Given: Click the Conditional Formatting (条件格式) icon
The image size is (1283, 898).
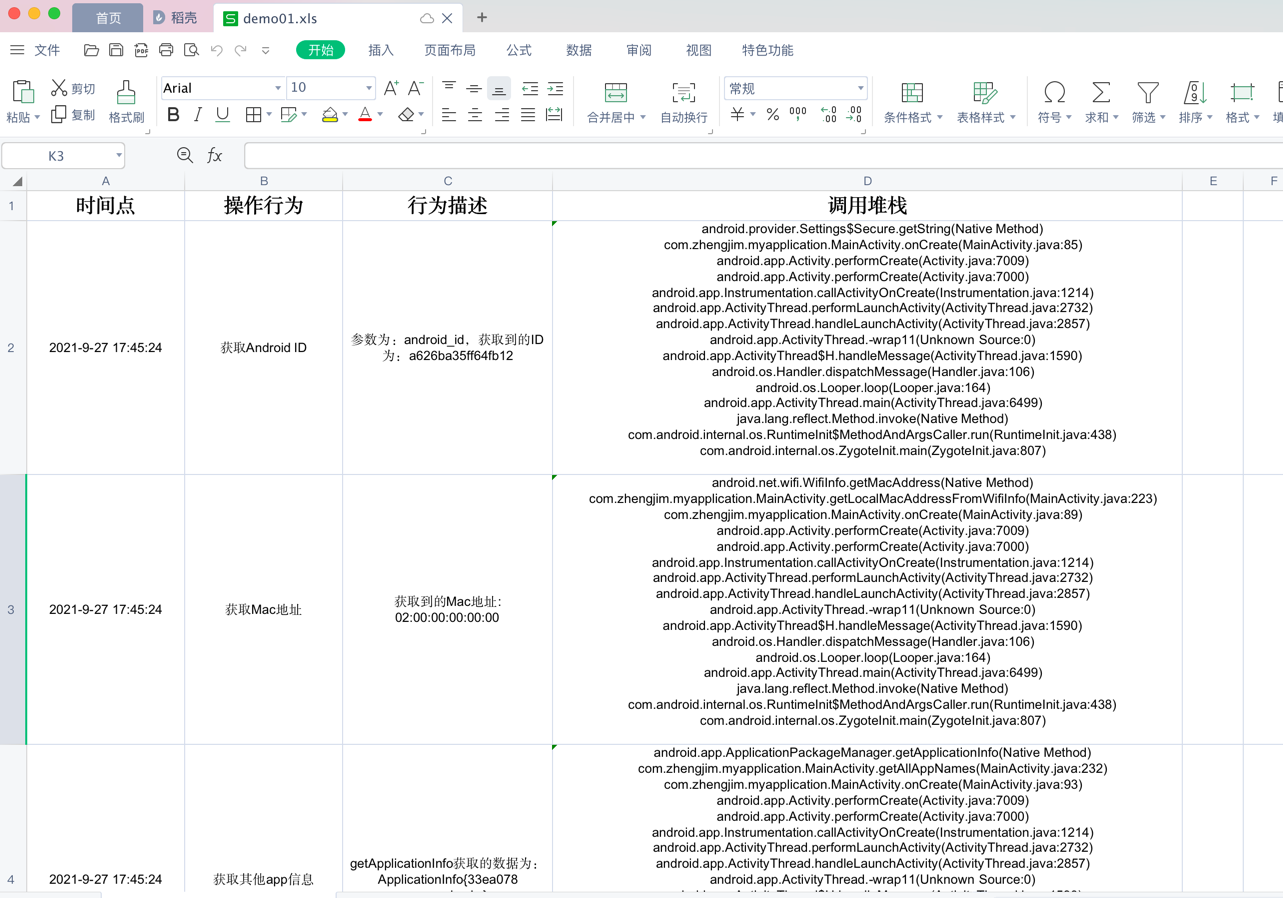Looking at the screenshot, I should (912, 93).
